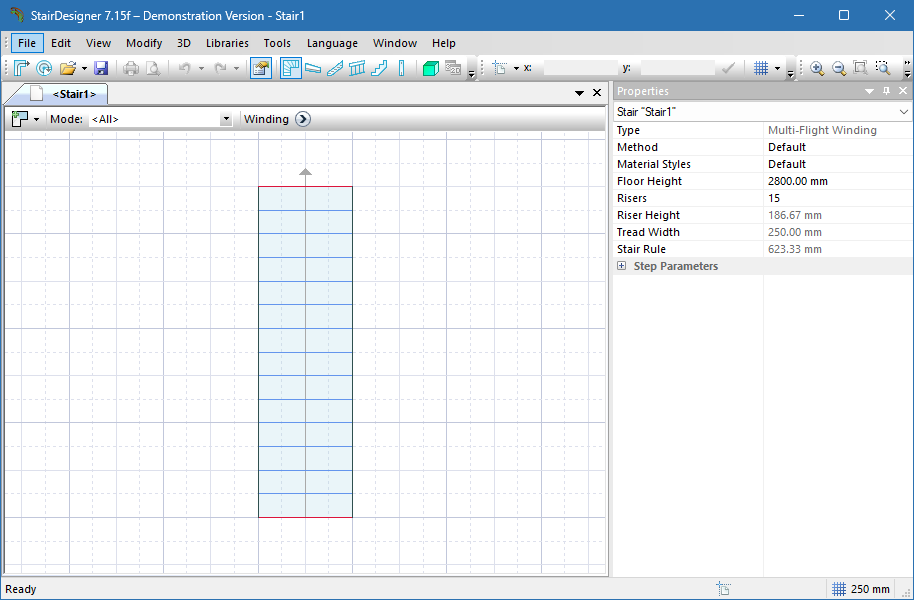Click the print icon

pos(131,68)
